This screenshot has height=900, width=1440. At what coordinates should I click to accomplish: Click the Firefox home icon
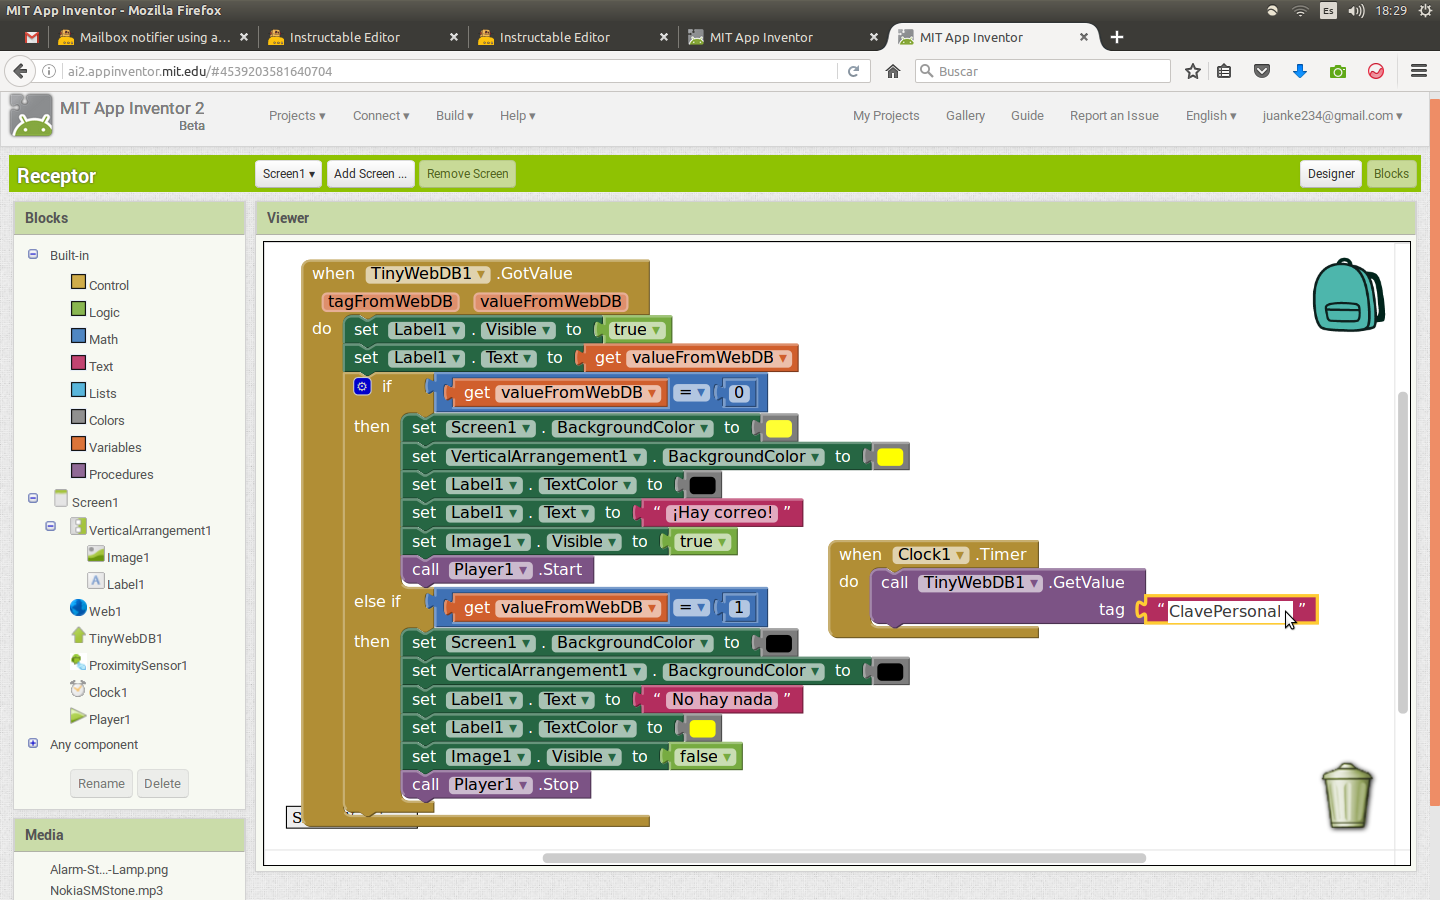point(893,71)
